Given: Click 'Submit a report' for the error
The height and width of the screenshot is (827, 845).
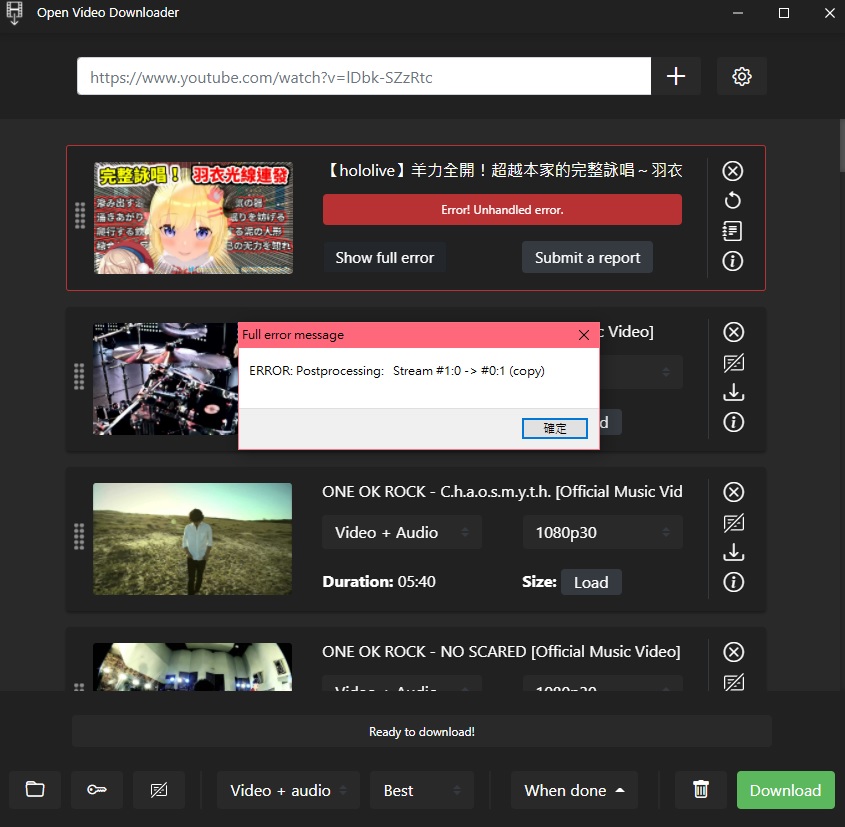Looking at the screenshot, I should click(587, 257).
